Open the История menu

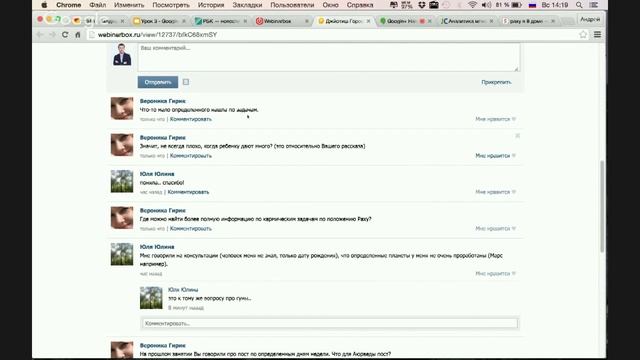[x=211, y=5]
